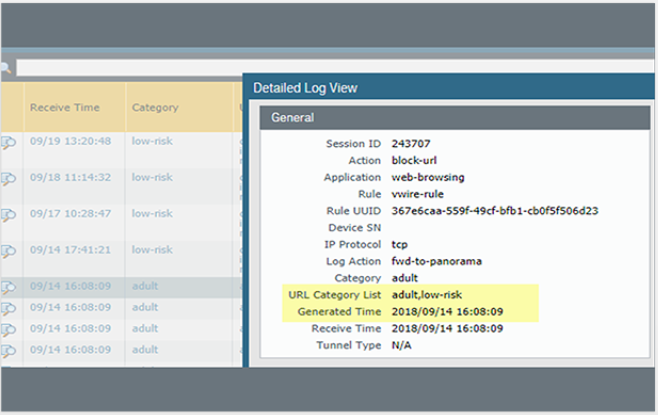Screen dimensions: 658x415
Task: Select the Generated Time value 2018/09/14 16:08:09
Action: (447, 312)
